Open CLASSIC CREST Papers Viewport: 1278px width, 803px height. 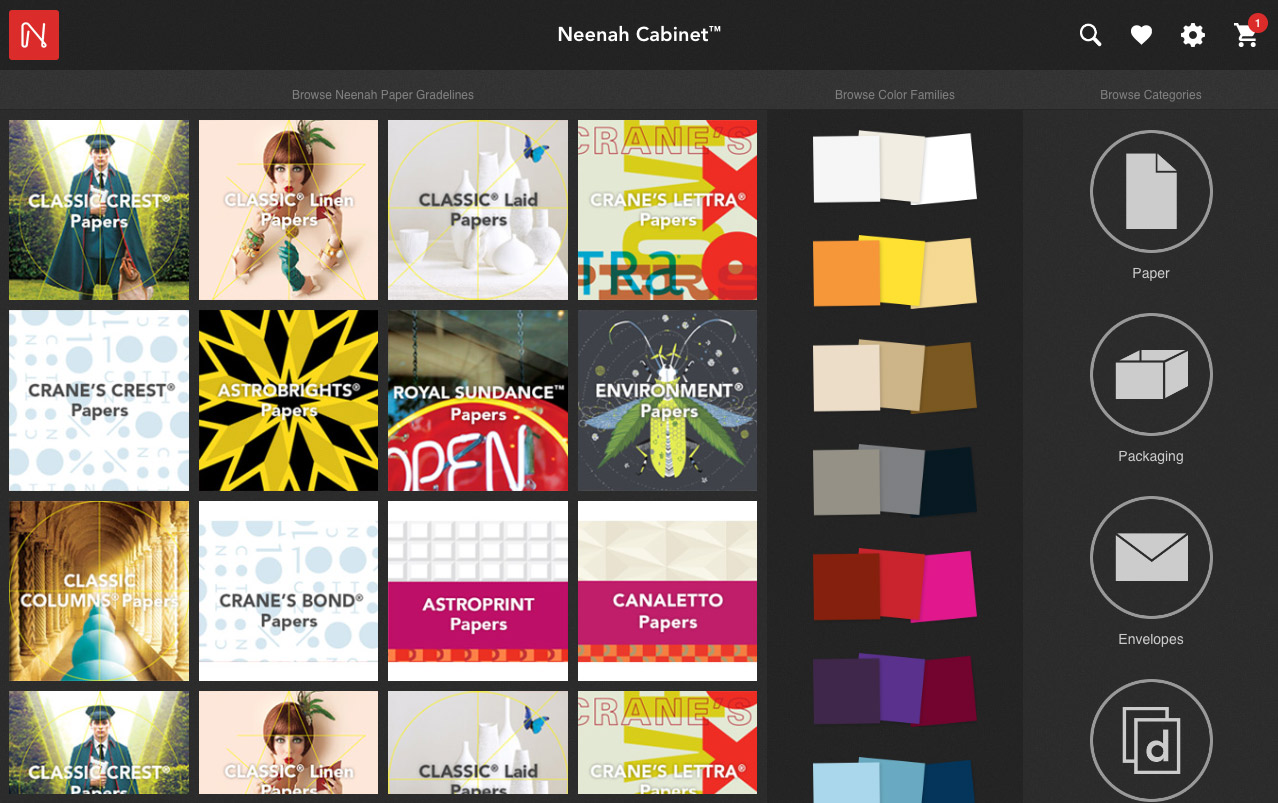[x=98, y=209]
